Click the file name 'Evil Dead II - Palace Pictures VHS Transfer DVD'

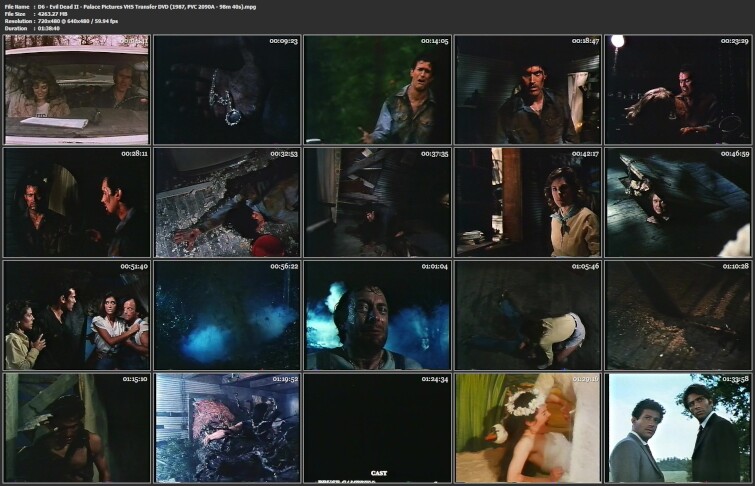[107, 7]
